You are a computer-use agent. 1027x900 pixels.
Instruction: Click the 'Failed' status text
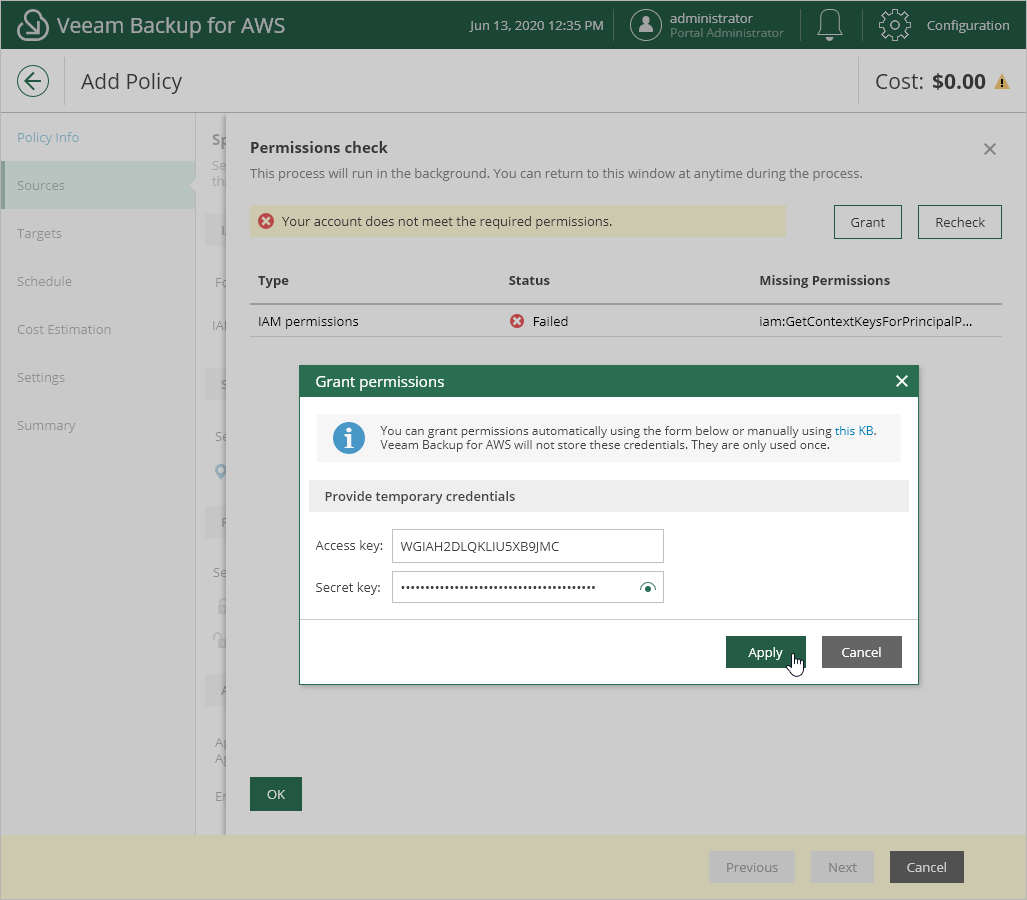550,322
